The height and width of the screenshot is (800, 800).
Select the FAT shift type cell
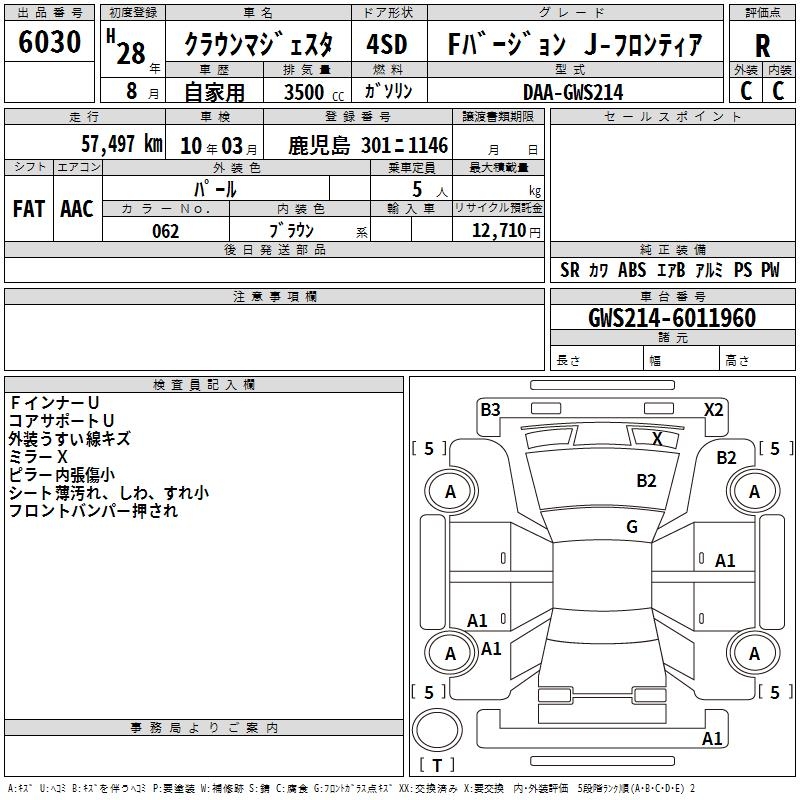[29, 209]
